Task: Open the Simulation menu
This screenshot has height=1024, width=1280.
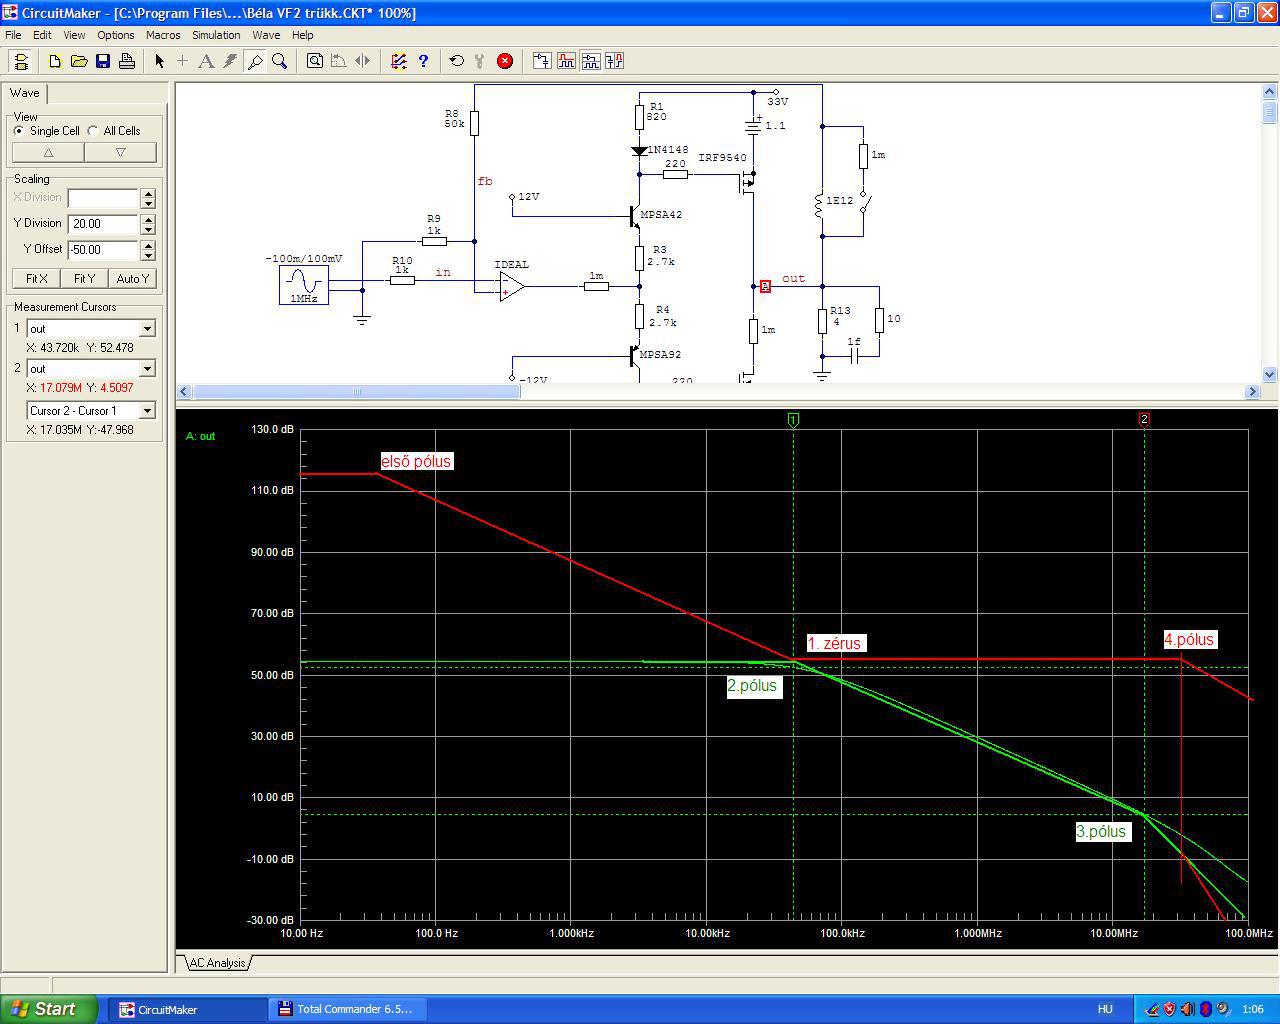Action: 216,35
